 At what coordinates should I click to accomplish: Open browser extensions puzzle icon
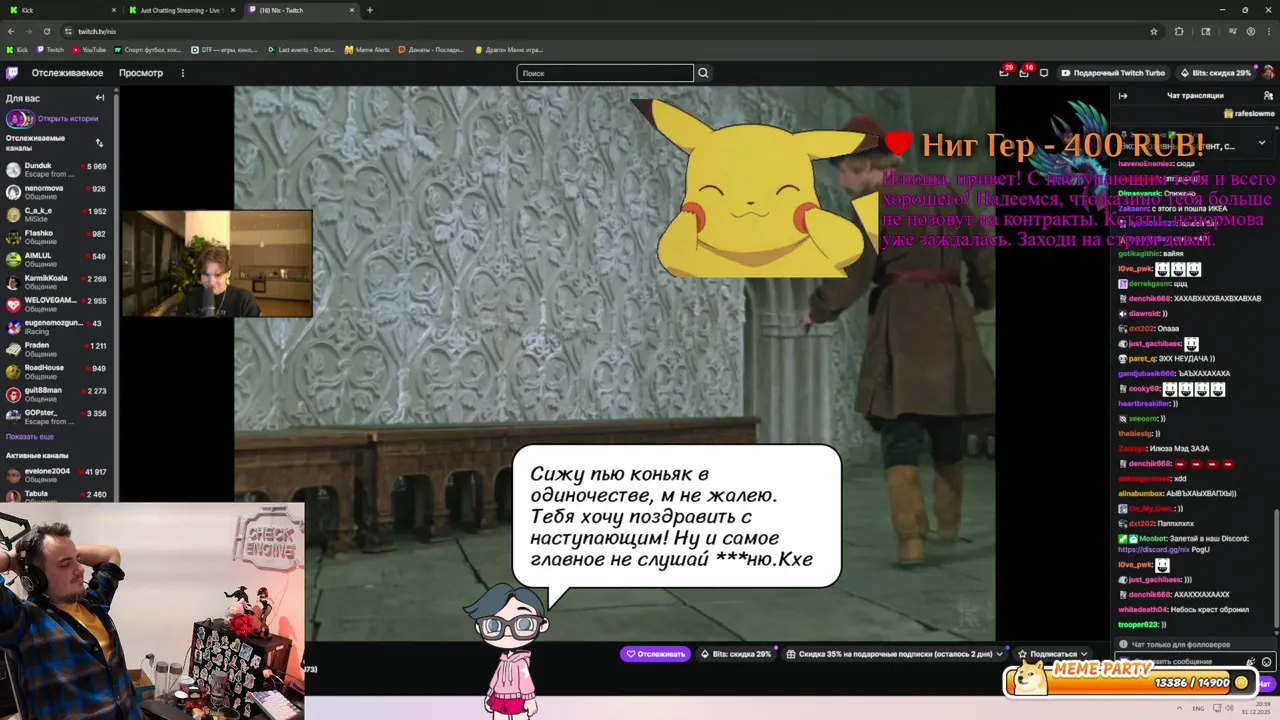(x=1179, y=31)
